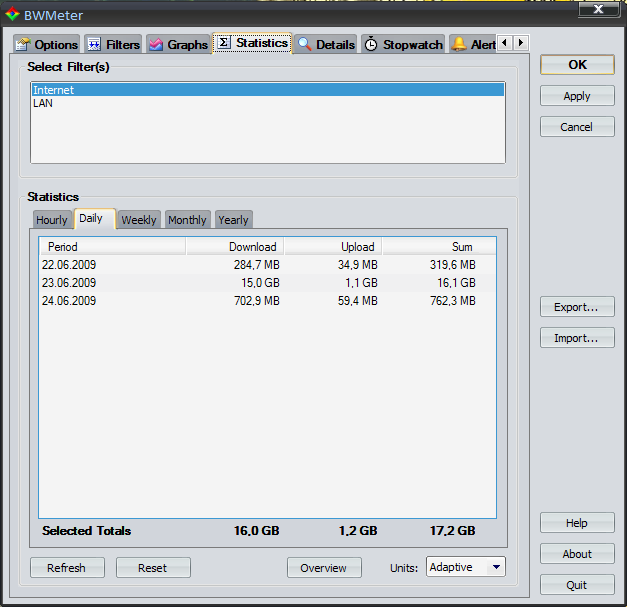Select the Daily statistics tab
The width and height of the screenshot is (627, 607).
(x=95, y=218)
